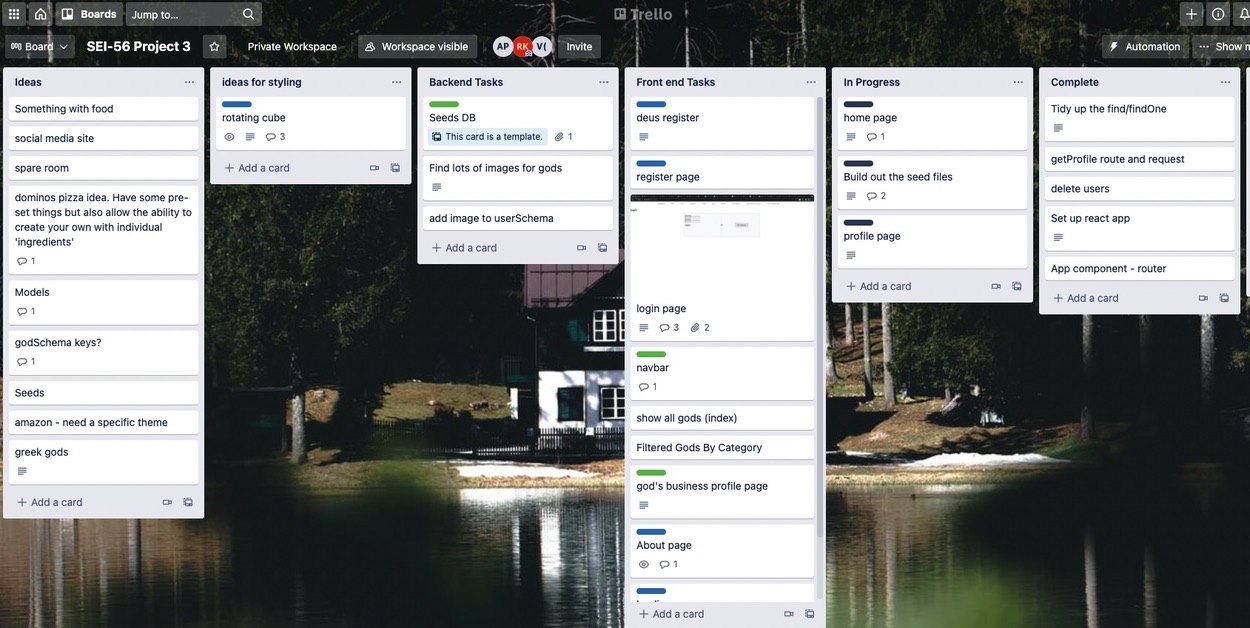Viewport: 1250px width, 628px height.
Task: Open the information icon in header
Action: (1218, 14)
